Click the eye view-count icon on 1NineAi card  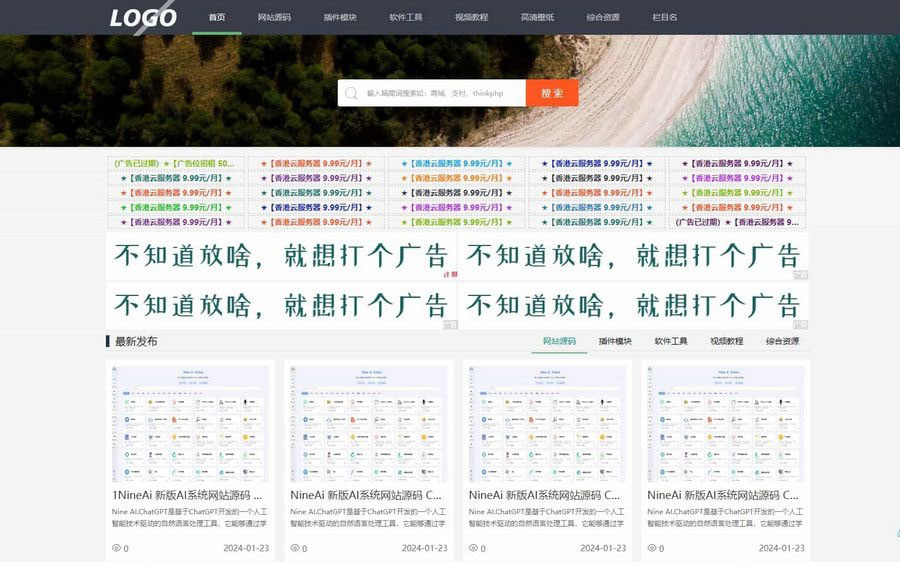point(117,548)
